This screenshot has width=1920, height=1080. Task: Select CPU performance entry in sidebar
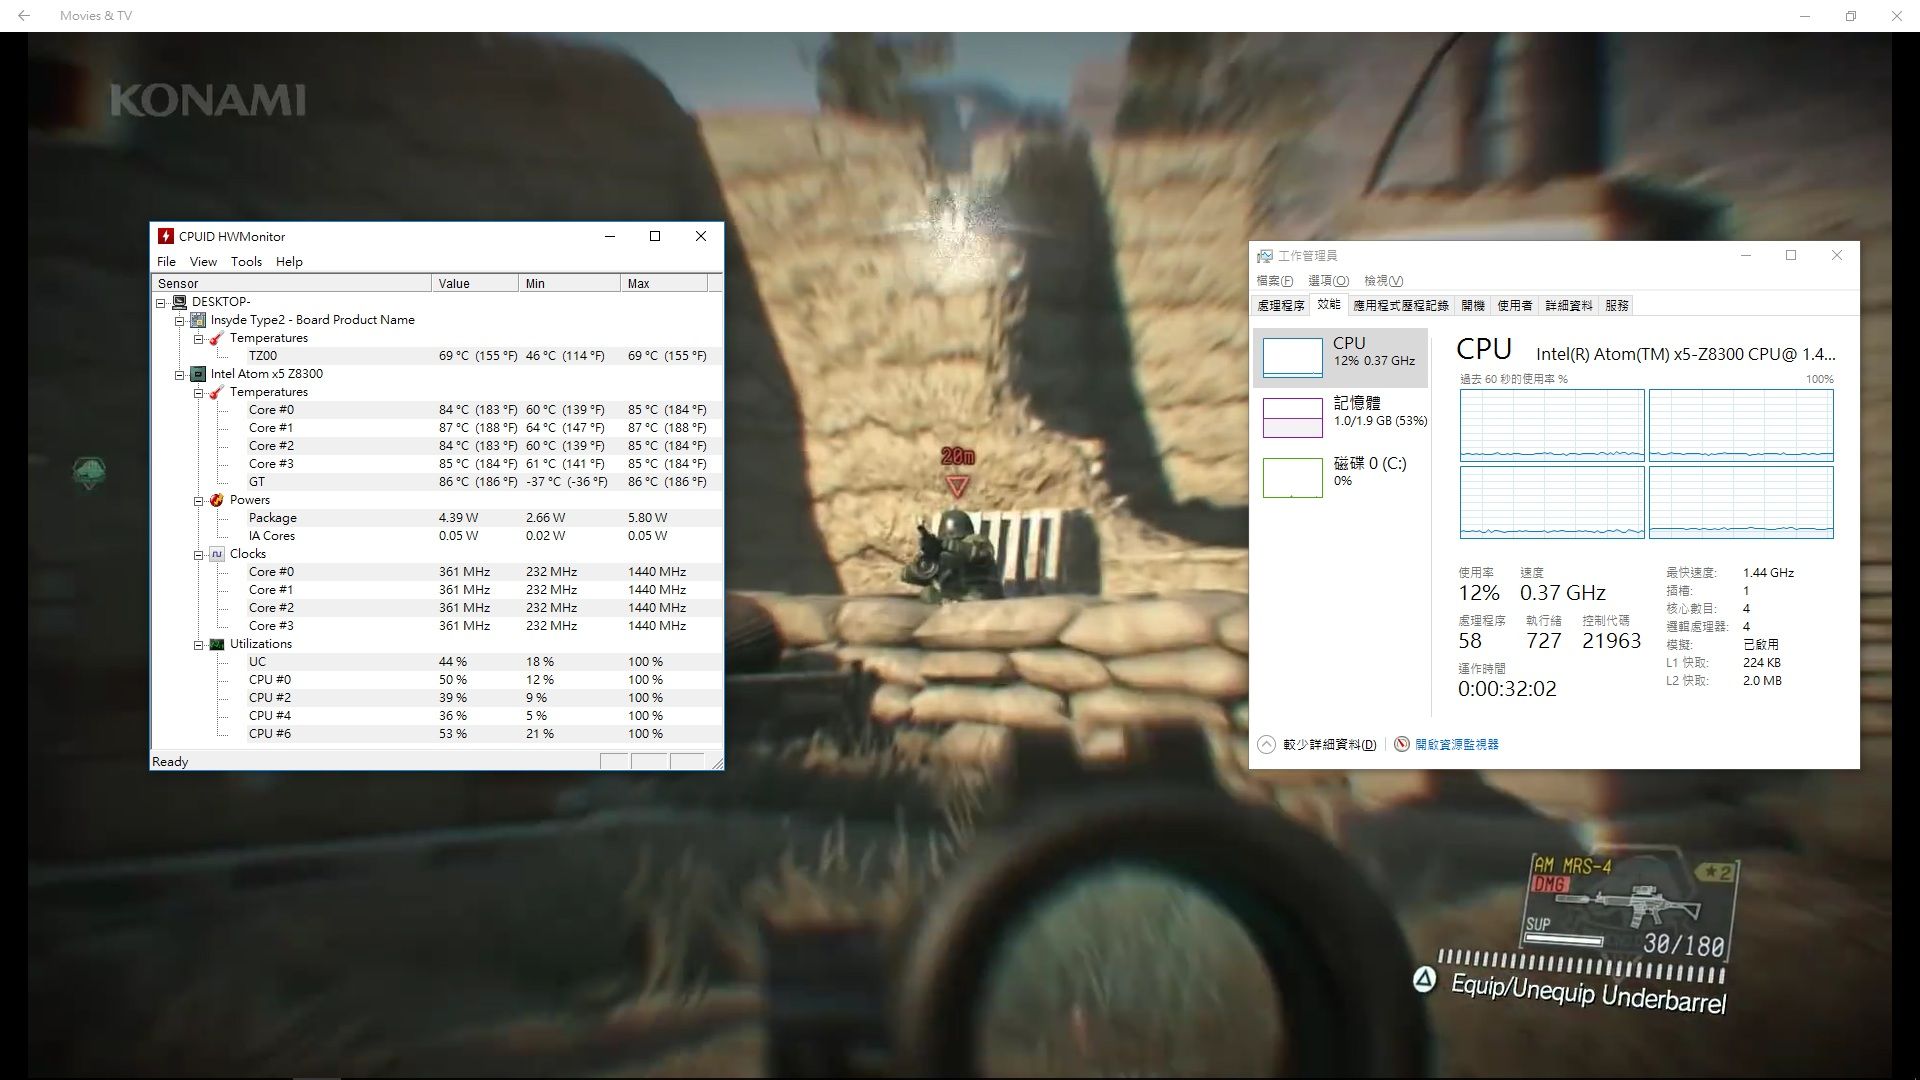pos(1340,357)
